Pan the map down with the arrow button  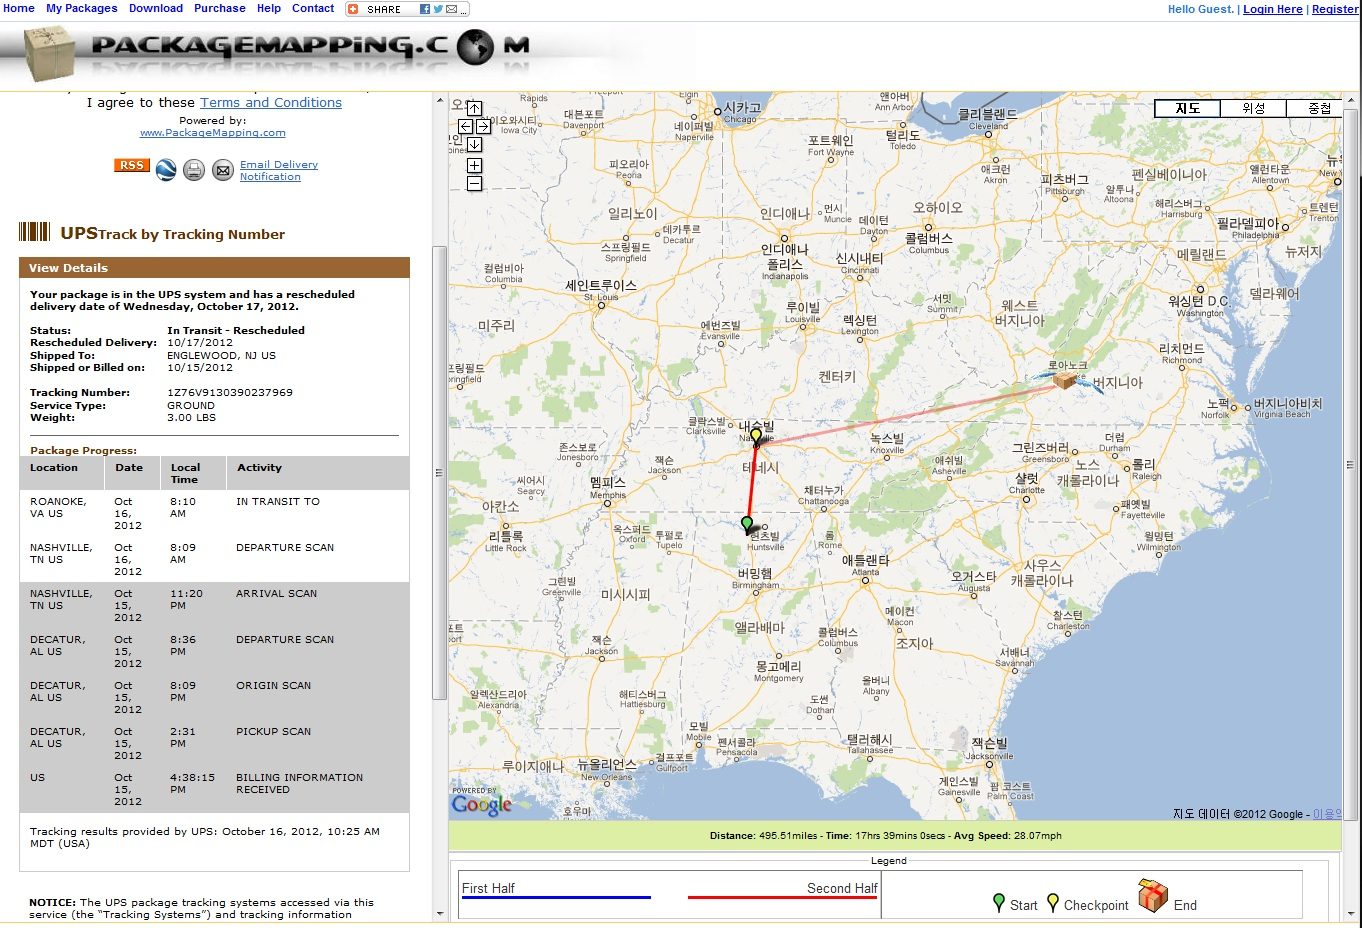click(x=475, y=144)
